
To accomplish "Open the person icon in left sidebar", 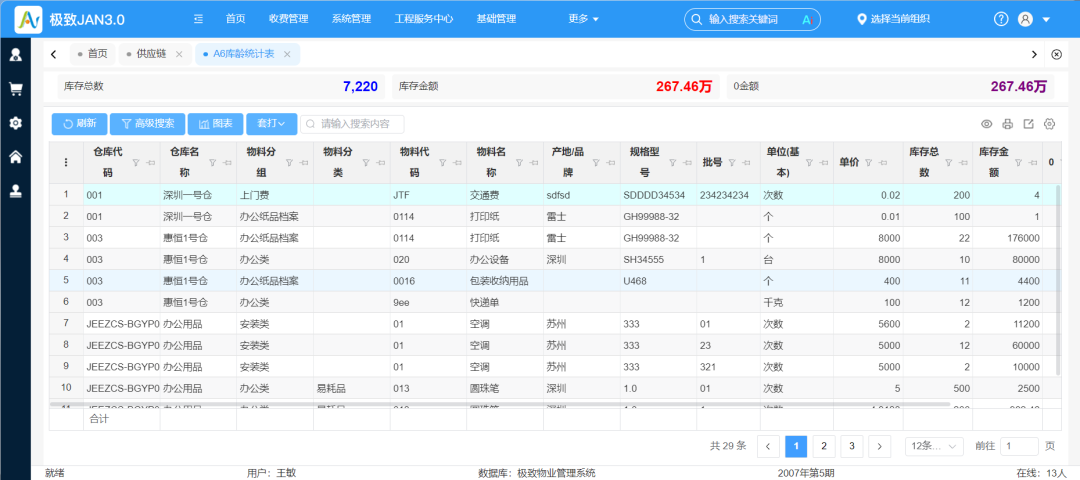I will point(15,54).
